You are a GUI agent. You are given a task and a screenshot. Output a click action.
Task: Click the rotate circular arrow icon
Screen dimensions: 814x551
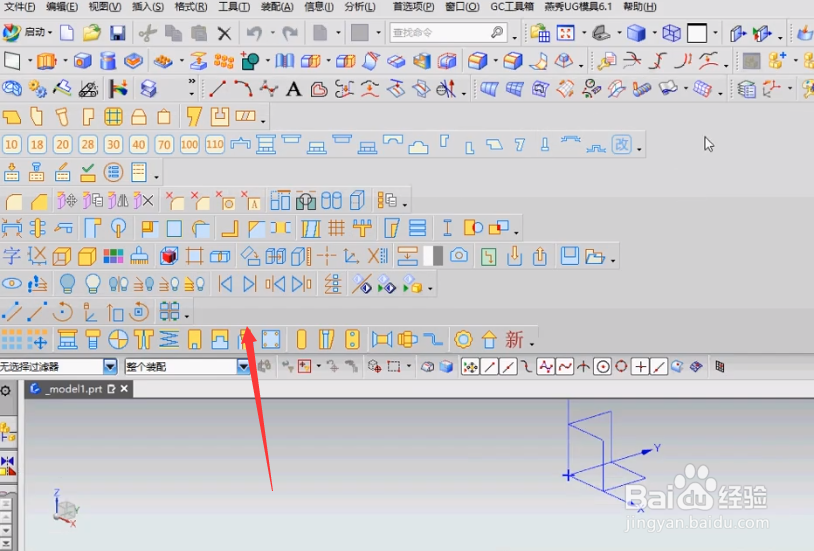[62, 312]
